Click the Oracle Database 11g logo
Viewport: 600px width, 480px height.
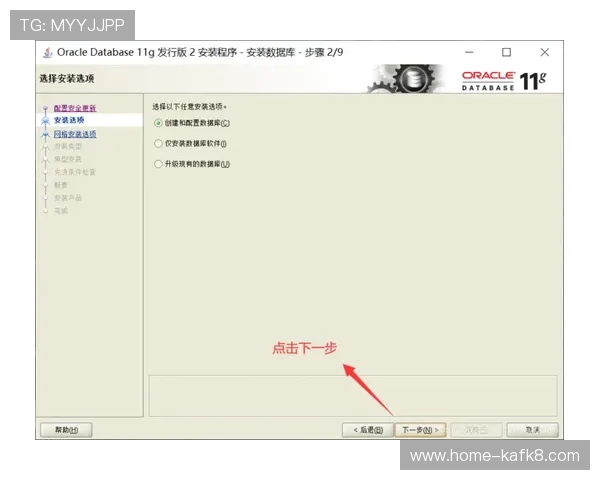504,81
